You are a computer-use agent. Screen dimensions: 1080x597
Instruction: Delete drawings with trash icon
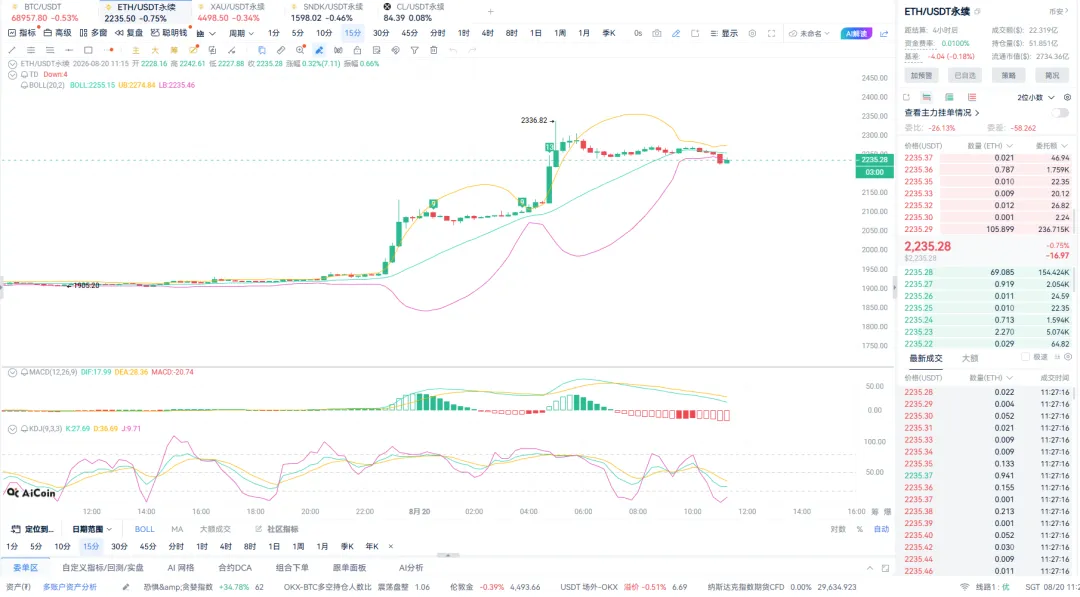[x=433, y=50]
